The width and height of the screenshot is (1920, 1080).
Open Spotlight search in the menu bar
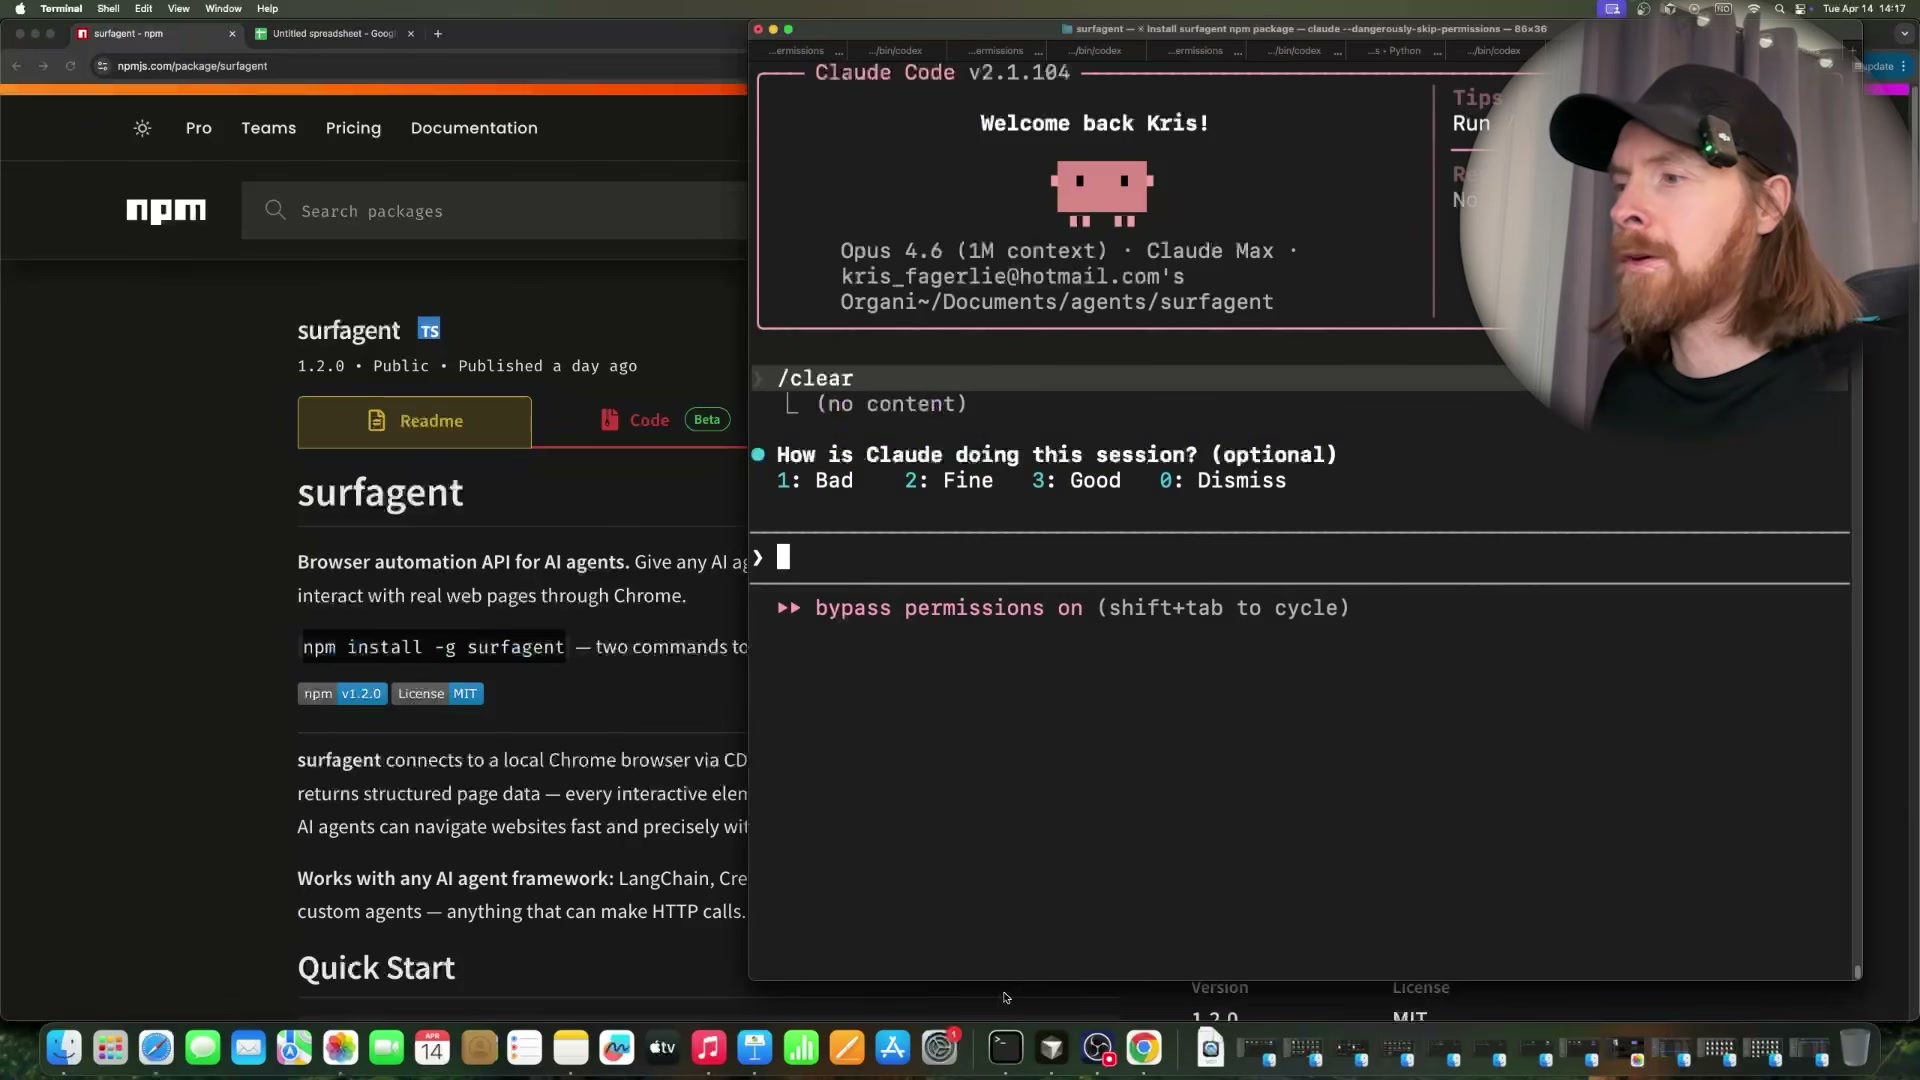1780,8
